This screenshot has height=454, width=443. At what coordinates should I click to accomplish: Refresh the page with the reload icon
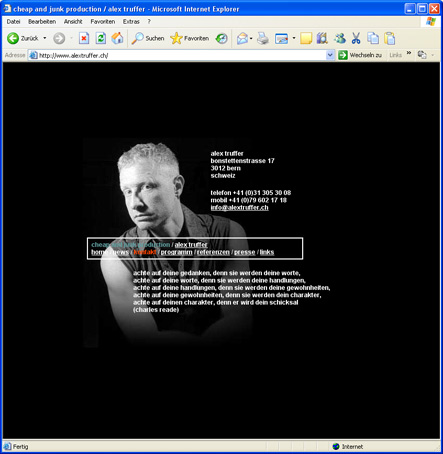pos(101,38)
